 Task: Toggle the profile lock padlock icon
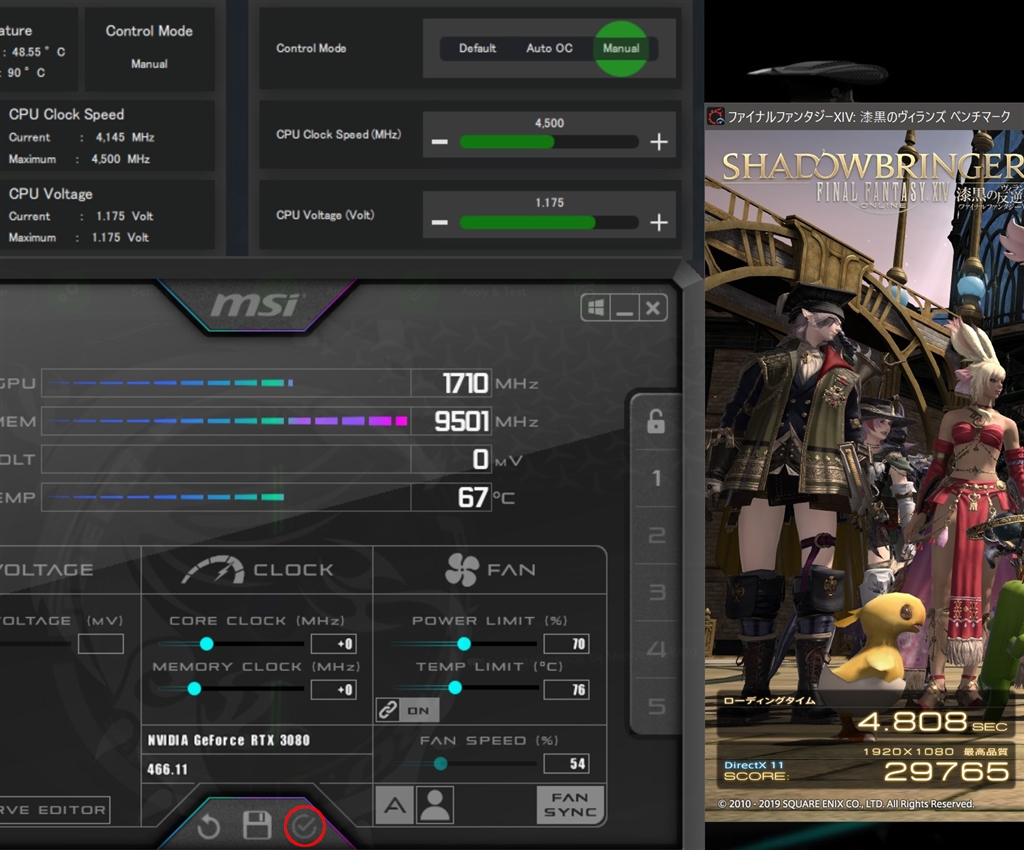[x=656, y=421]
